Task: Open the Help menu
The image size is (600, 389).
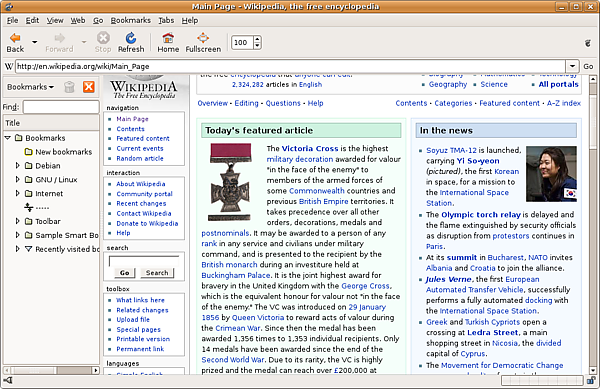Action: [x=189, y=20]
